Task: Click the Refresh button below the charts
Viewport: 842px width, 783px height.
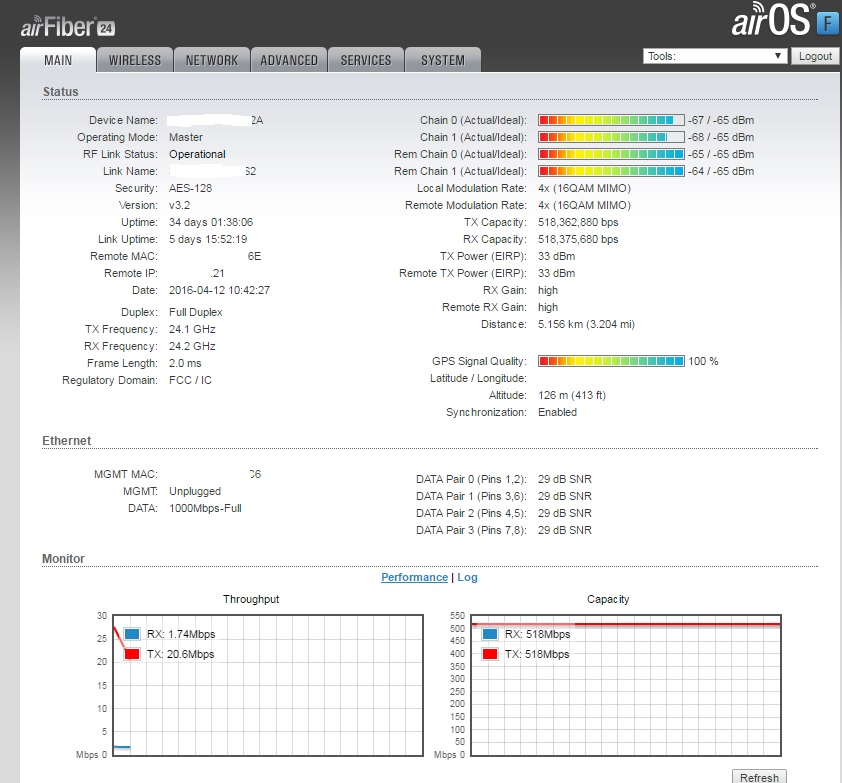Action: click(x=759, y=777)
